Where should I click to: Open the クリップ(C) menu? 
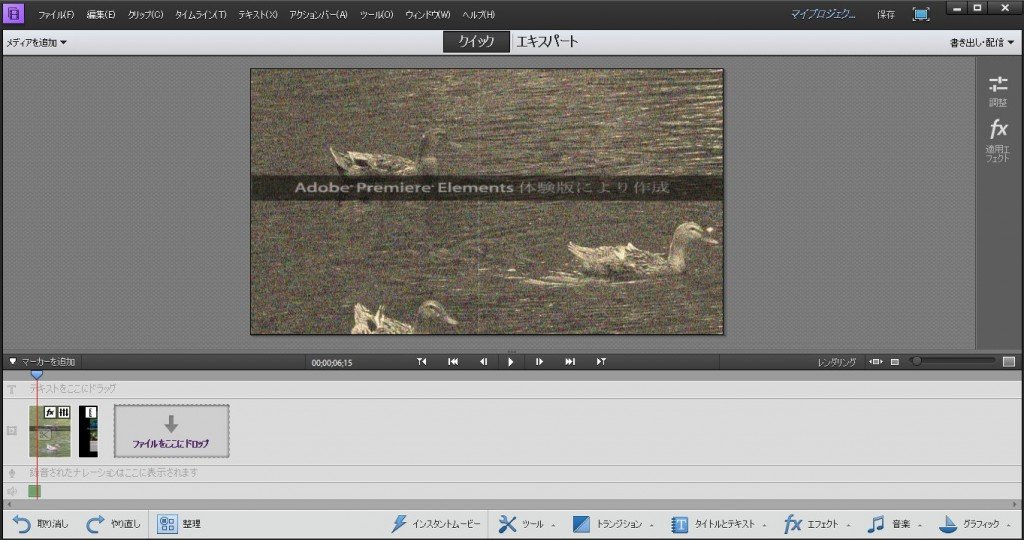point(145,14)
